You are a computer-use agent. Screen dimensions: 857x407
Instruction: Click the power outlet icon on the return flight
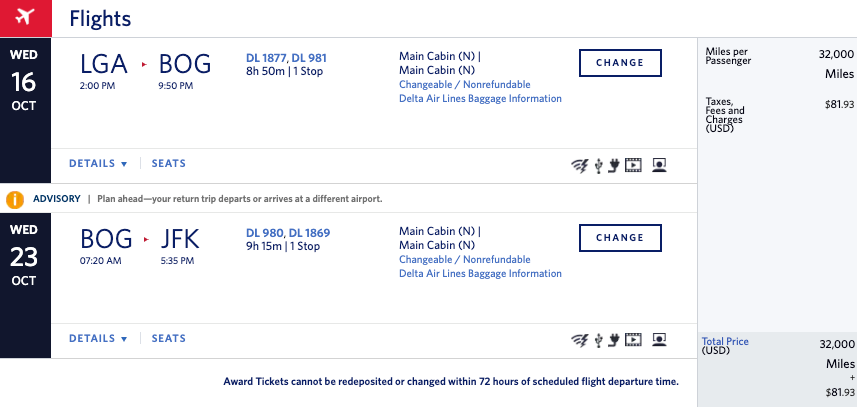tap(613, 340)
